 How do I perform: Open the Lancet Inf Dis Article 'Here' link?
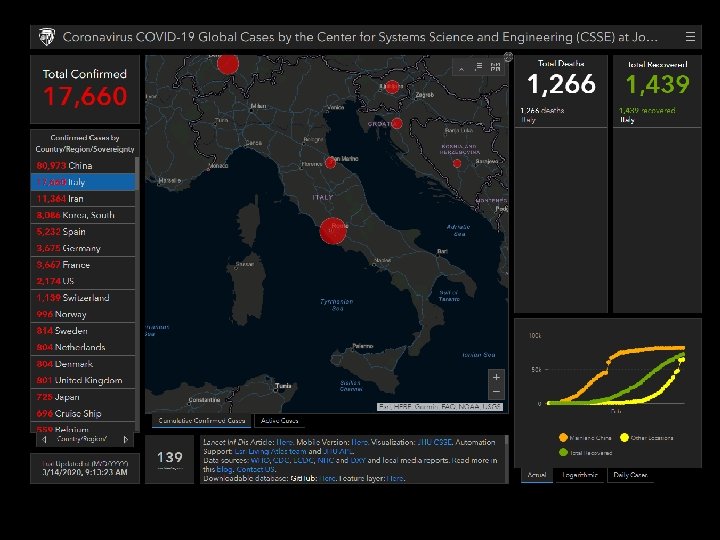pyautogui.click(x=284, y=442)
